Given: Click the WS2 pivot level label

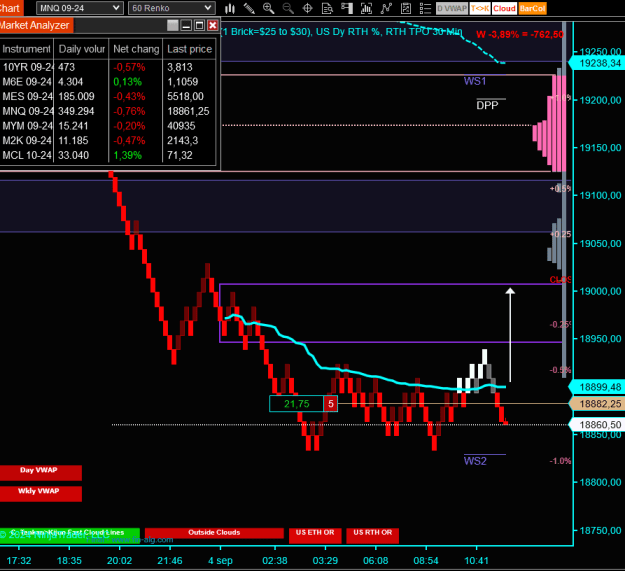Looking at the screenshot, I should 475,461.
